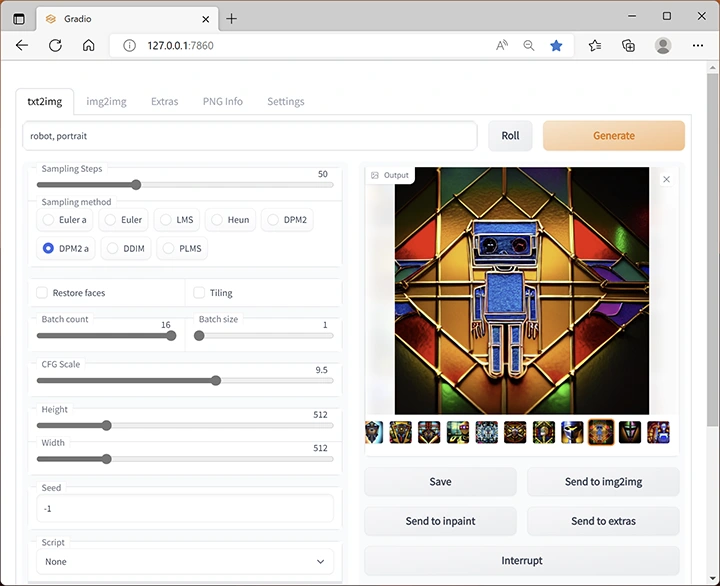Image resolution: width=720 pixels, height=586 pixels.
Task: Select the Euler a sampling method
Action: point(65,220)
